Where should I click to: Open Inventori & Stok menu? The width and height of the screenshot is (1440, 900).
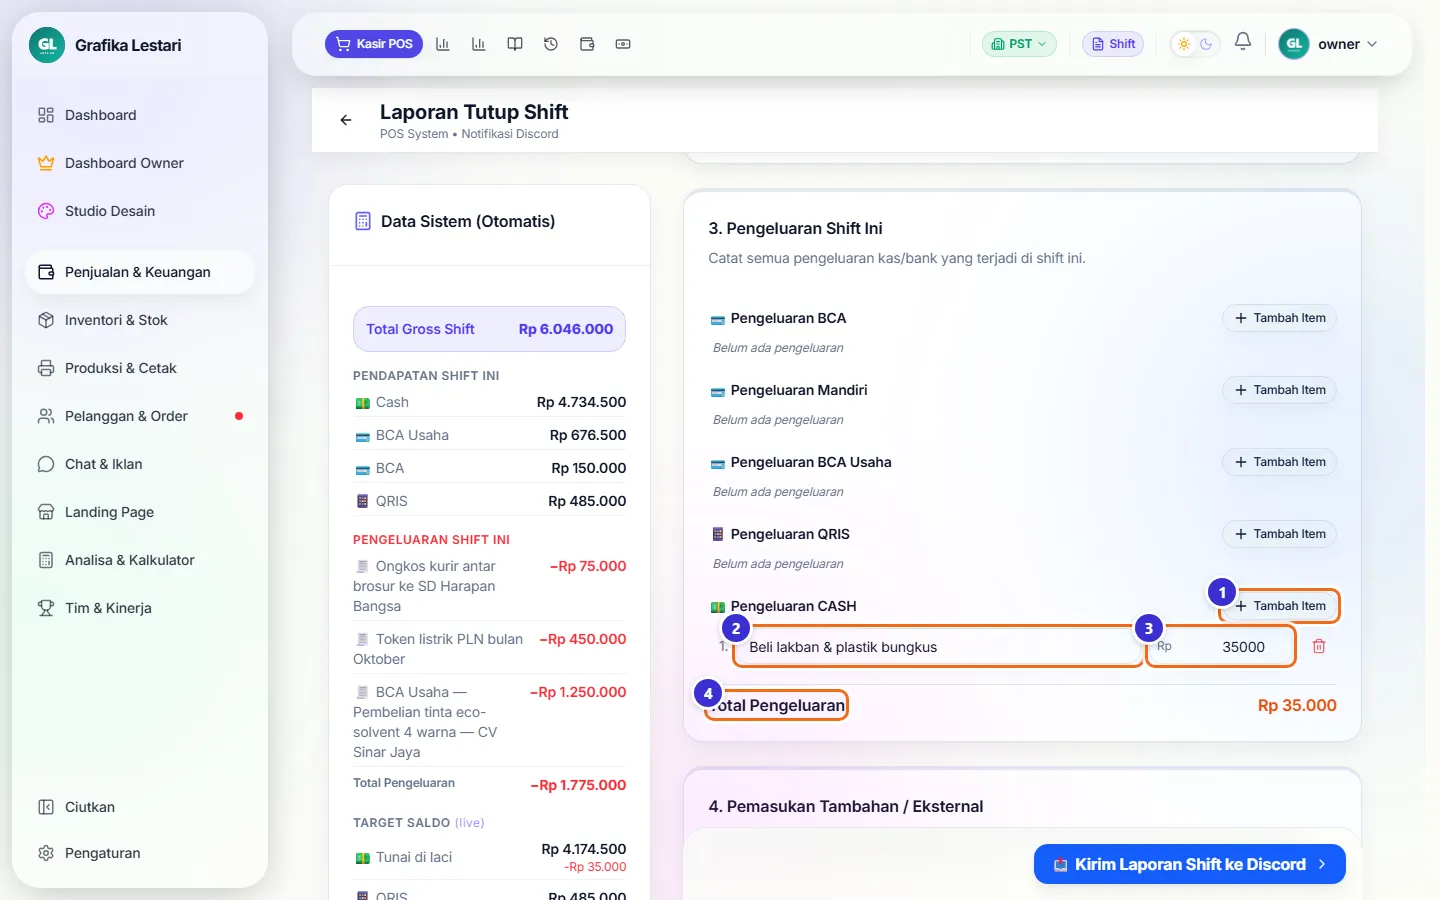[x=140, y=320]
